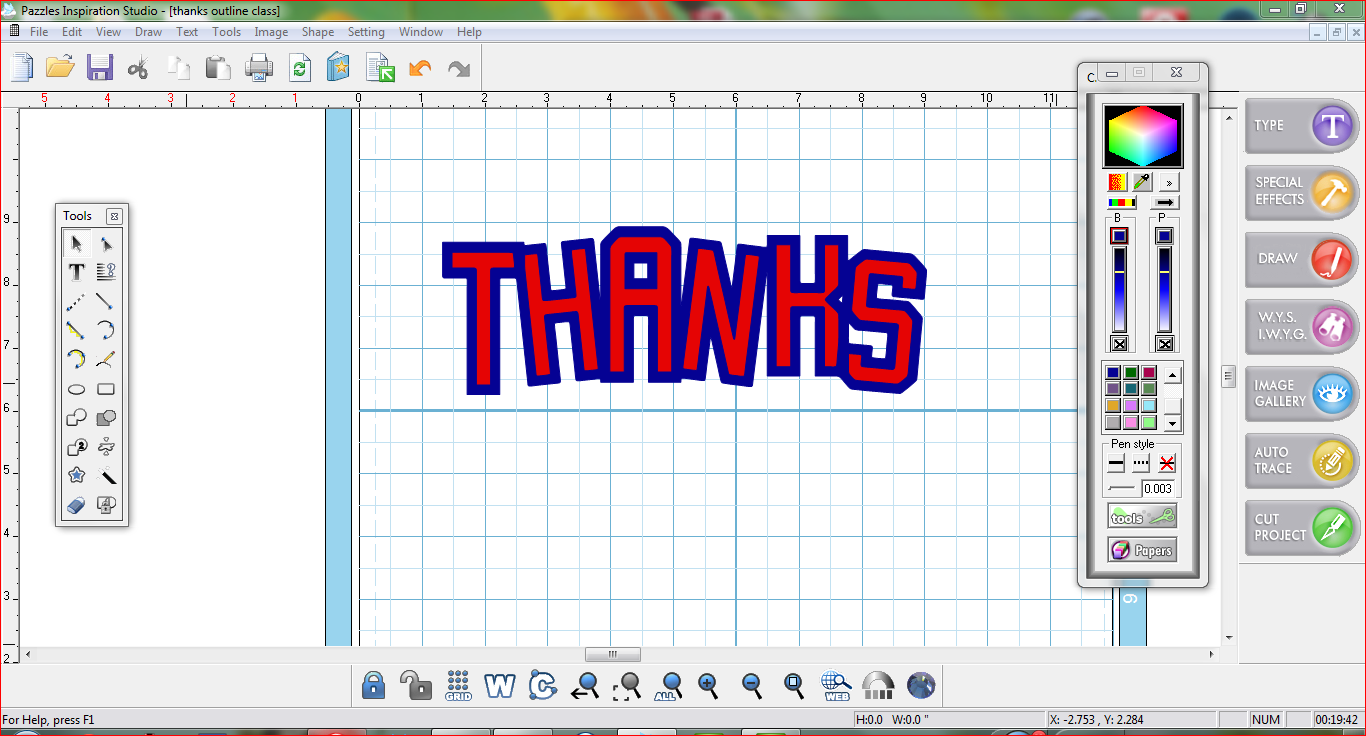Collapse color swatch list with up arrow

click(1173, 376)
